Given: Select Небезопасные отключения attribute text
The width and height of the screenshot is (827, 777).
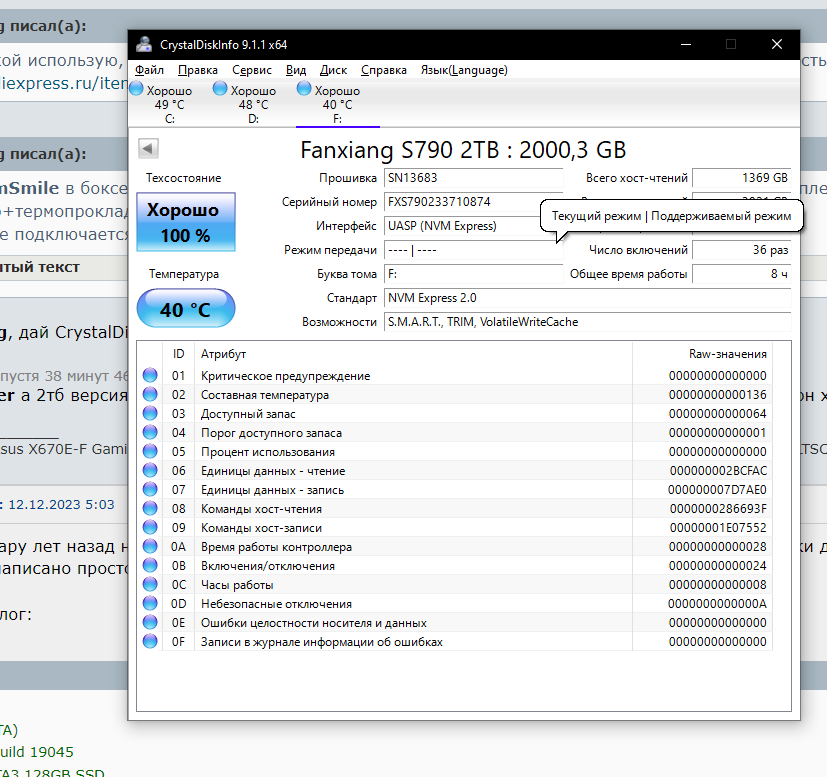Looking at the screenshot, I should click(276, 603).
